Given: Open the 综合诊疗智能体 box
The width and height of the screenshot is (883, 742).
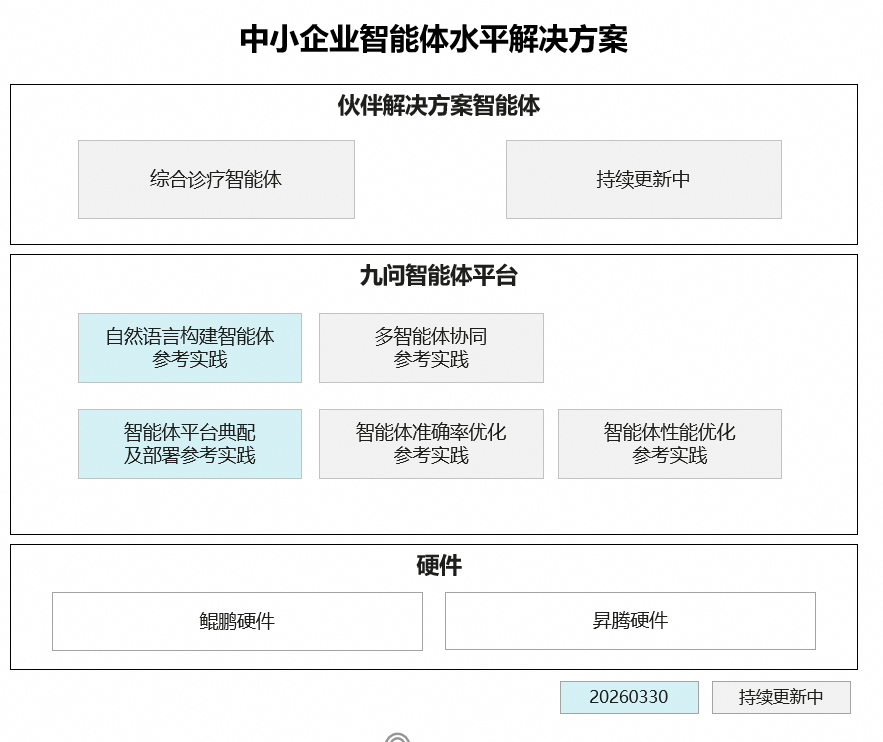Looking at the screenshot, I should point(216,179).
